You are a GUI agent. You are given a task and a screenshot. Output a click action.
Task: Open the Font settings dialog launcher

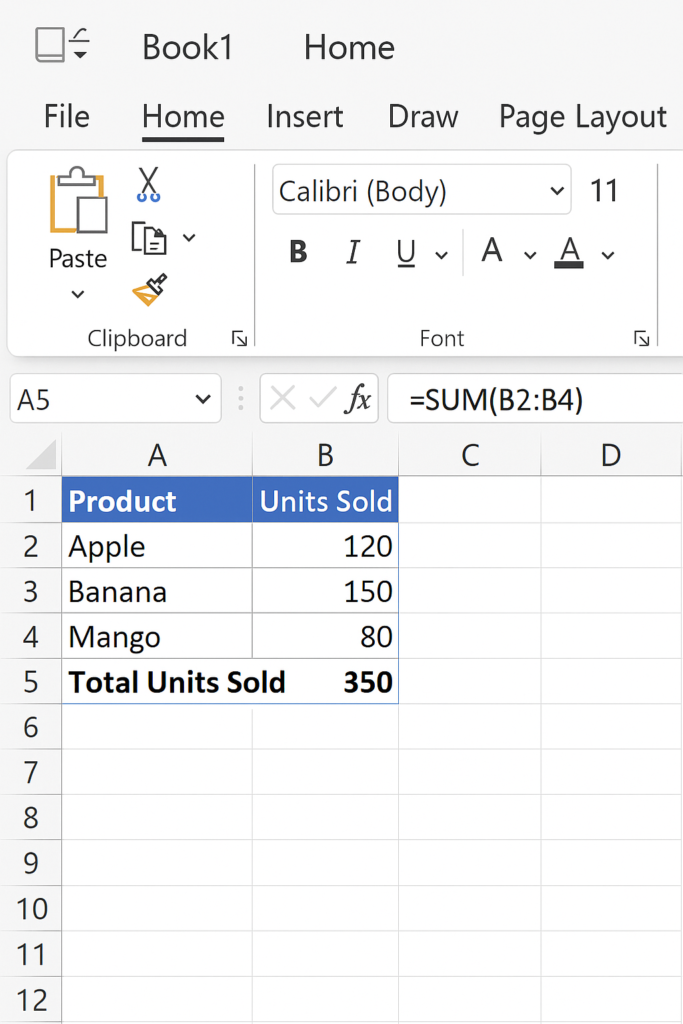[641, 339]
